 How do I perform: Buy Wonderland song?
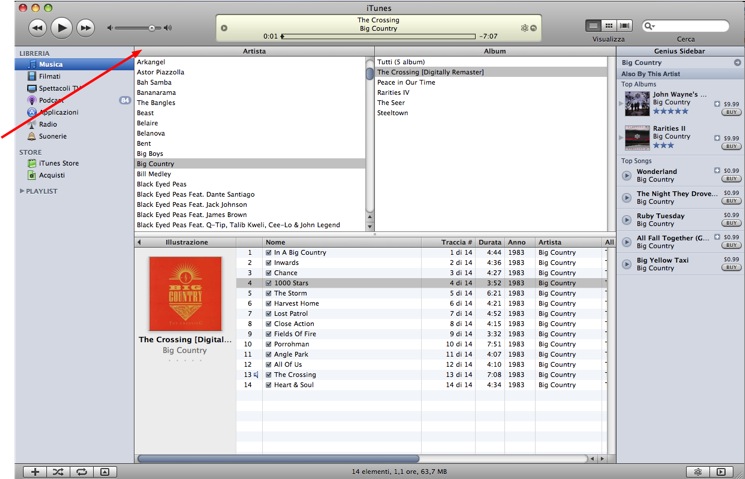[731, 179]
